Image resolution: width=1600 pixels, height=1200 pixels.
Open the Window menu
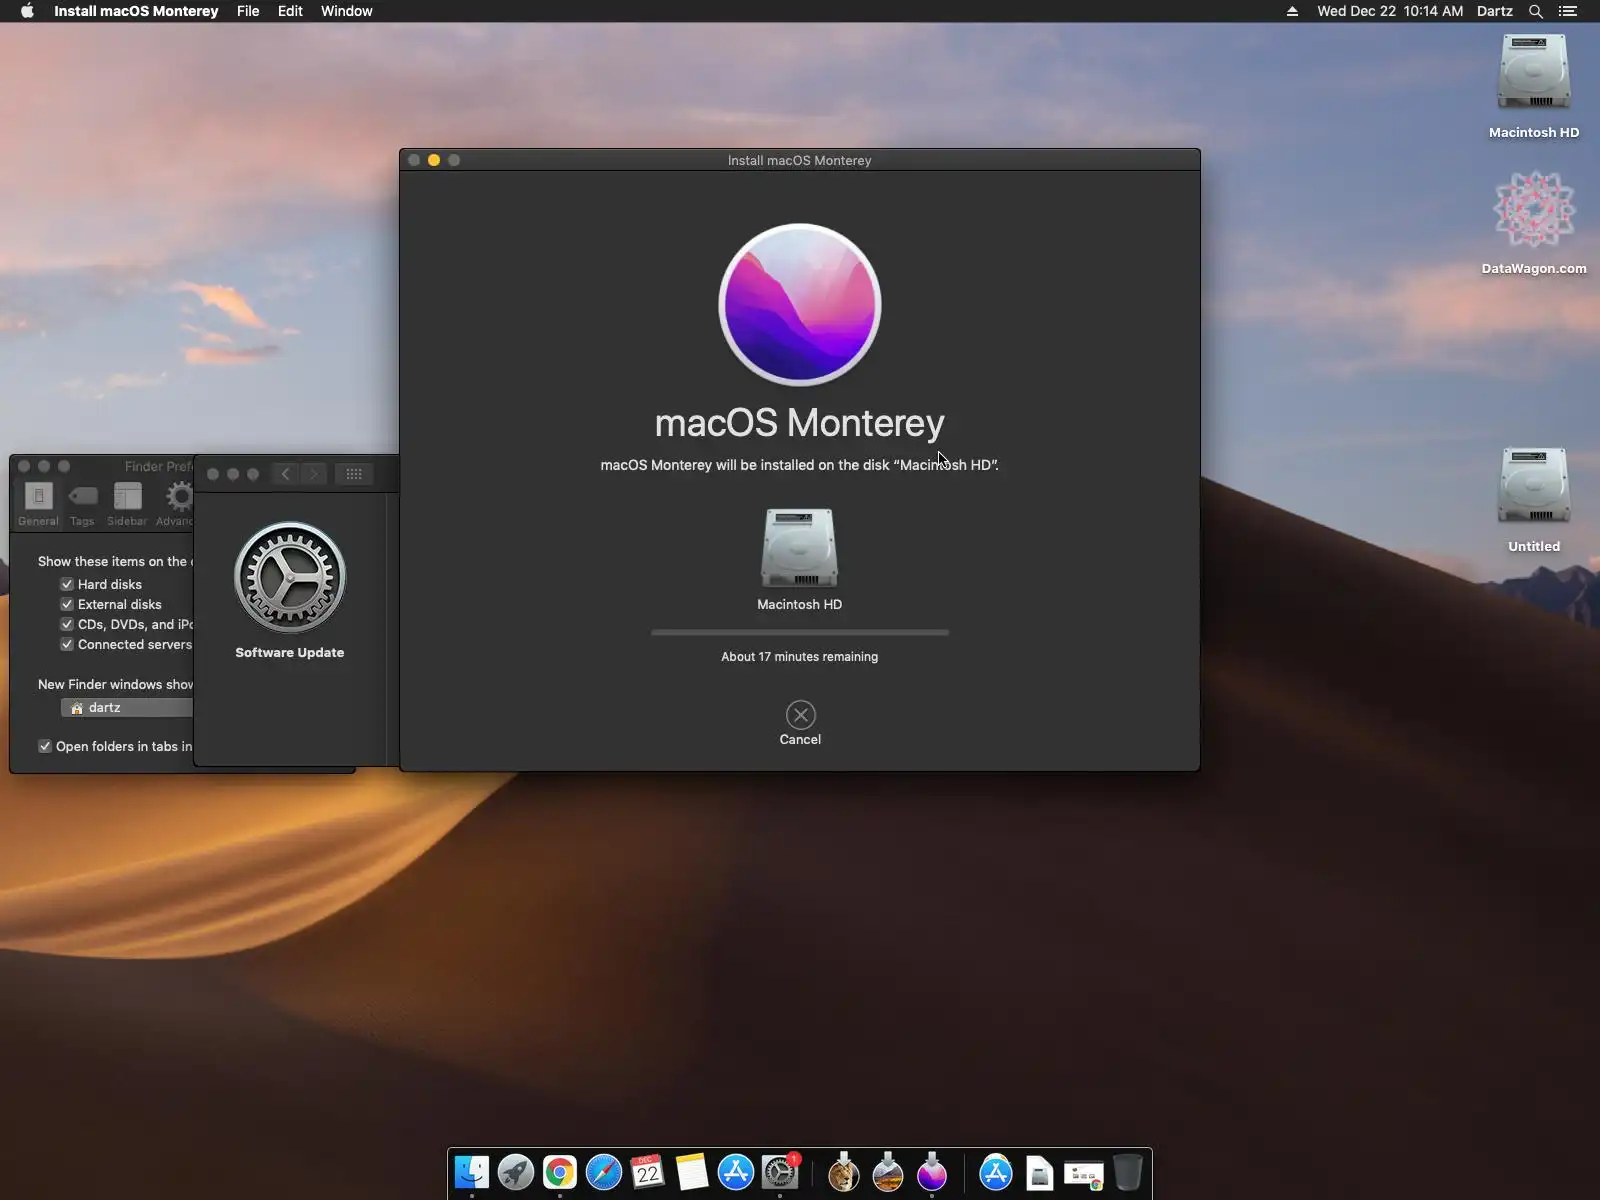point(347,11)
